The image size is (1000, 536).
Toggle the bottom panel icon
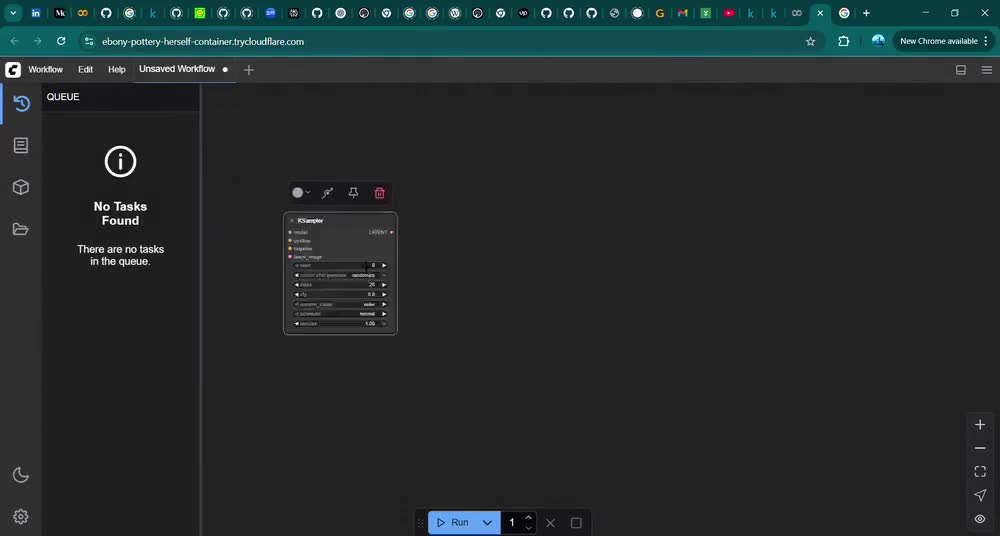(960, 70)
